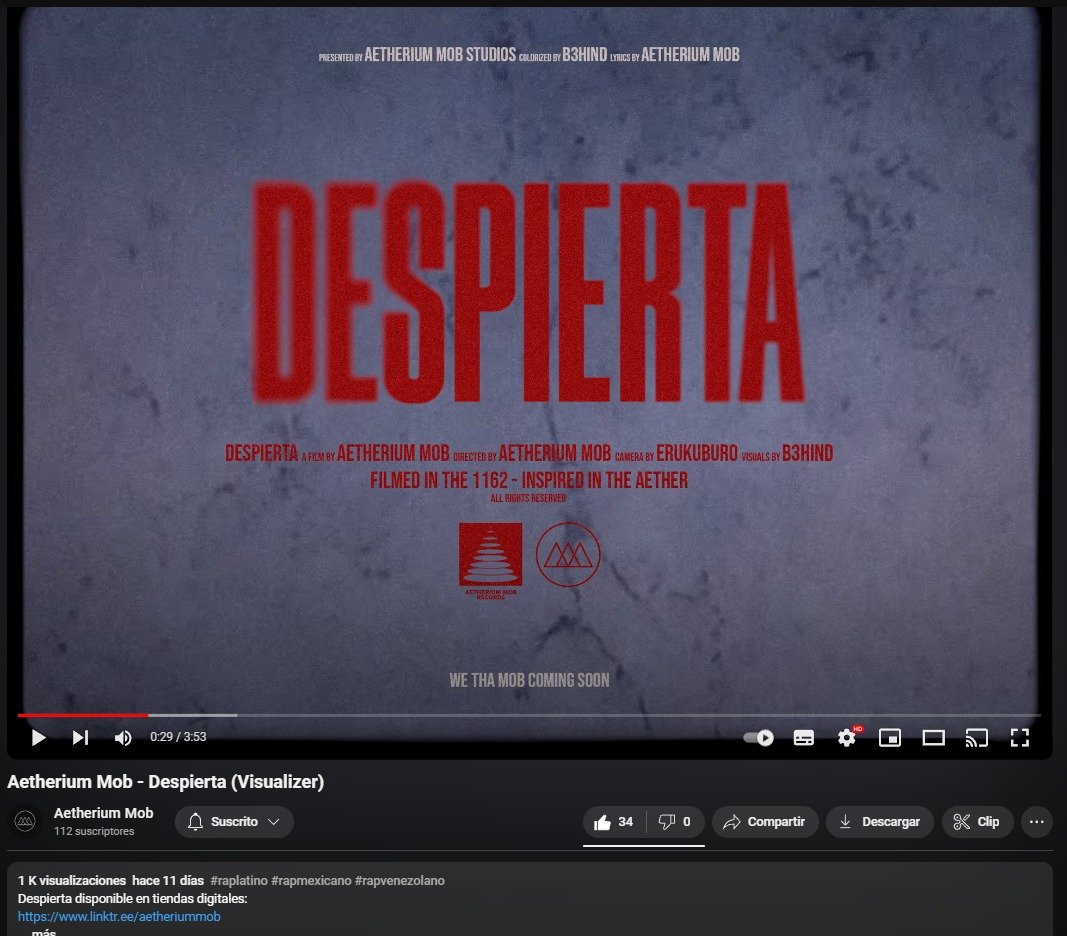Open linktr.ee/aetheriummob link
This screenshot has width=1067, height=936.
coord(119,916)
